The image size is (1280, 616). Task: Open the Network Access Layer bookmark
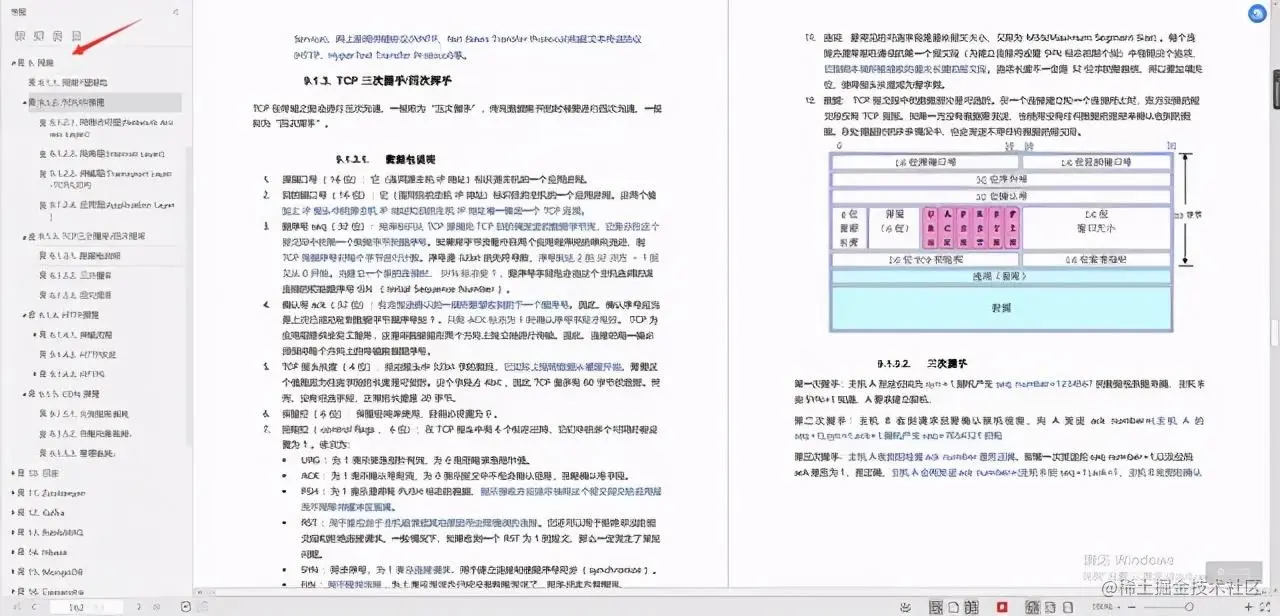click(105, 127)
